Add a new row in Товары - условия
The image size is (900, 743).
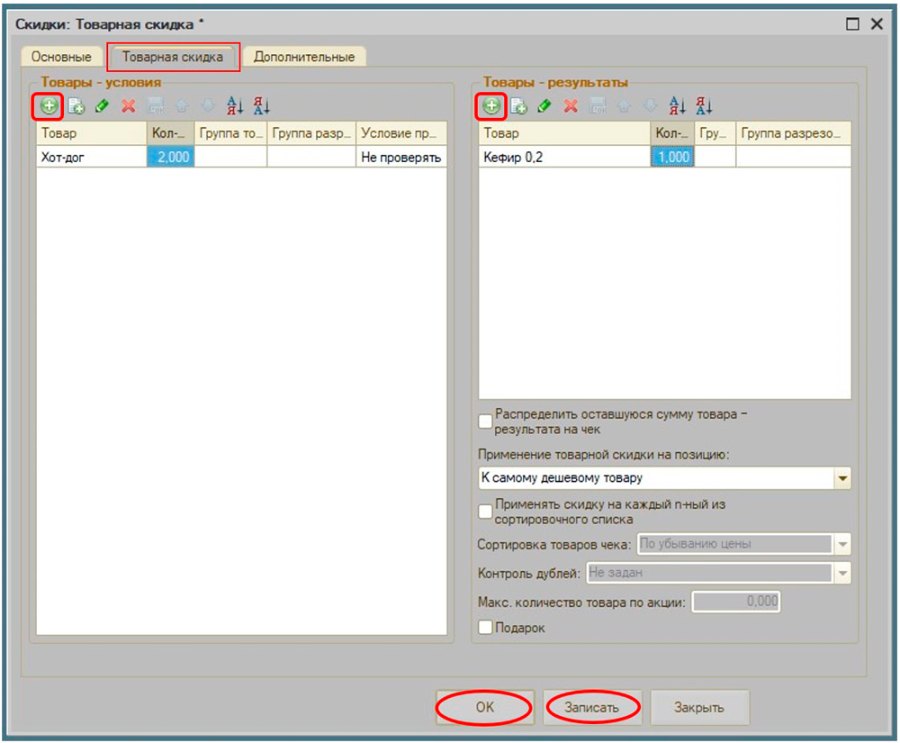(x=49, y=106)
